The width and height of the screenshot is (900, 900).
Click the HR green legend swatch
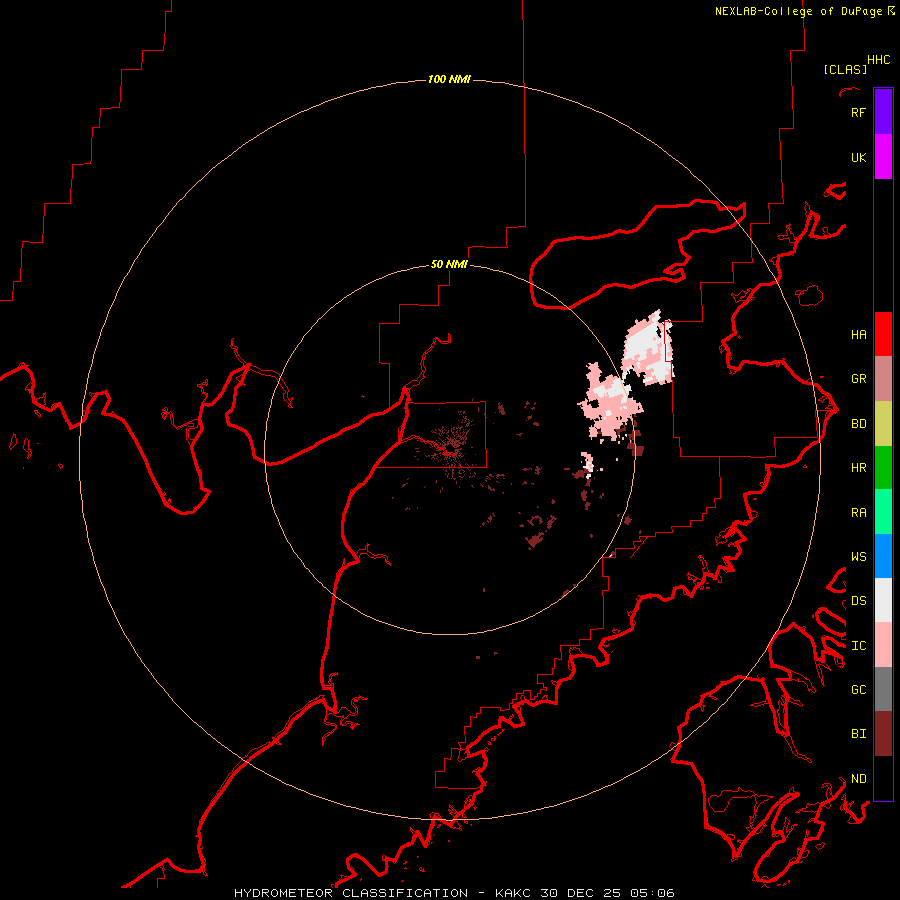883,467
